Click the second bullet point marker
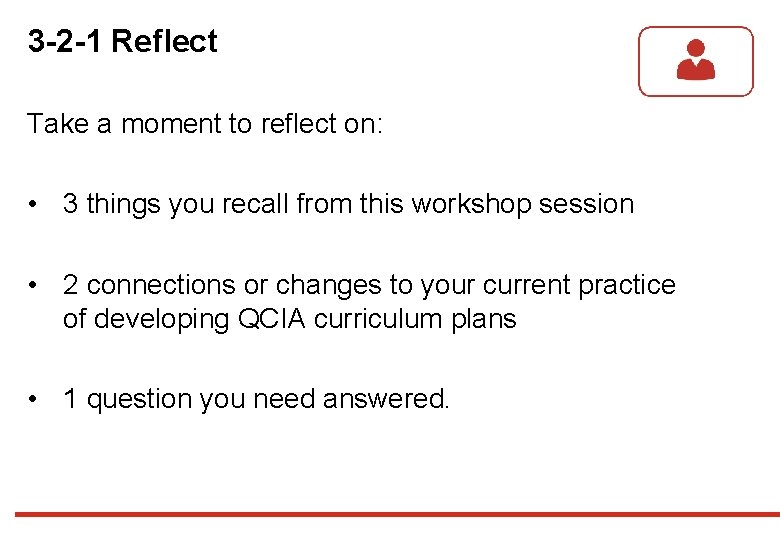Image resolution: width=780 pixels, height=540 pixels. [x=33, y=285]
